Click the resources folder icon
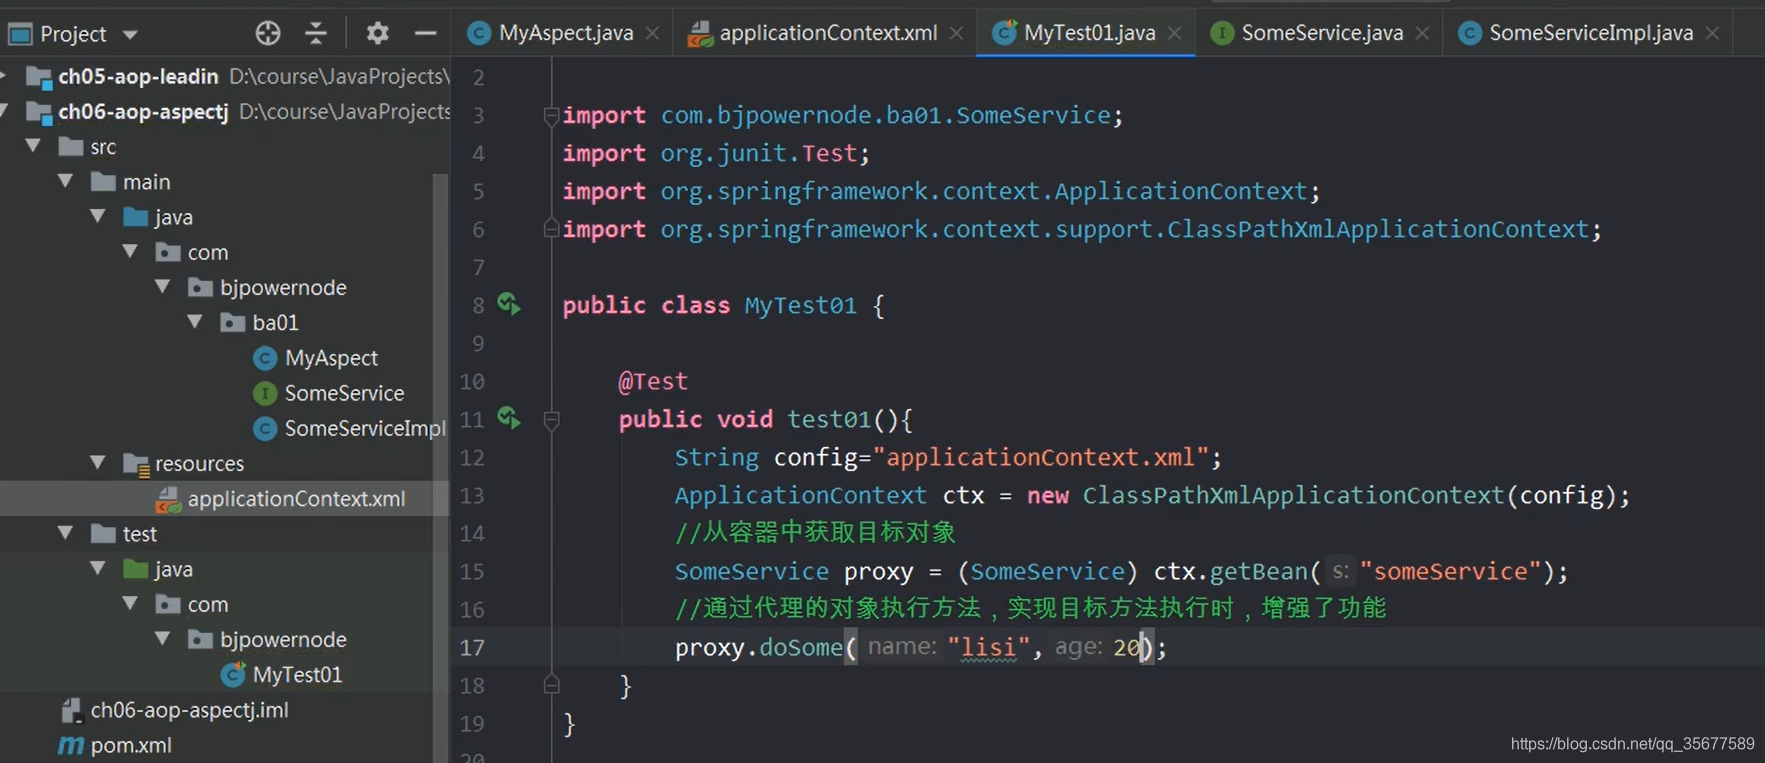 [x=136, y=464]
